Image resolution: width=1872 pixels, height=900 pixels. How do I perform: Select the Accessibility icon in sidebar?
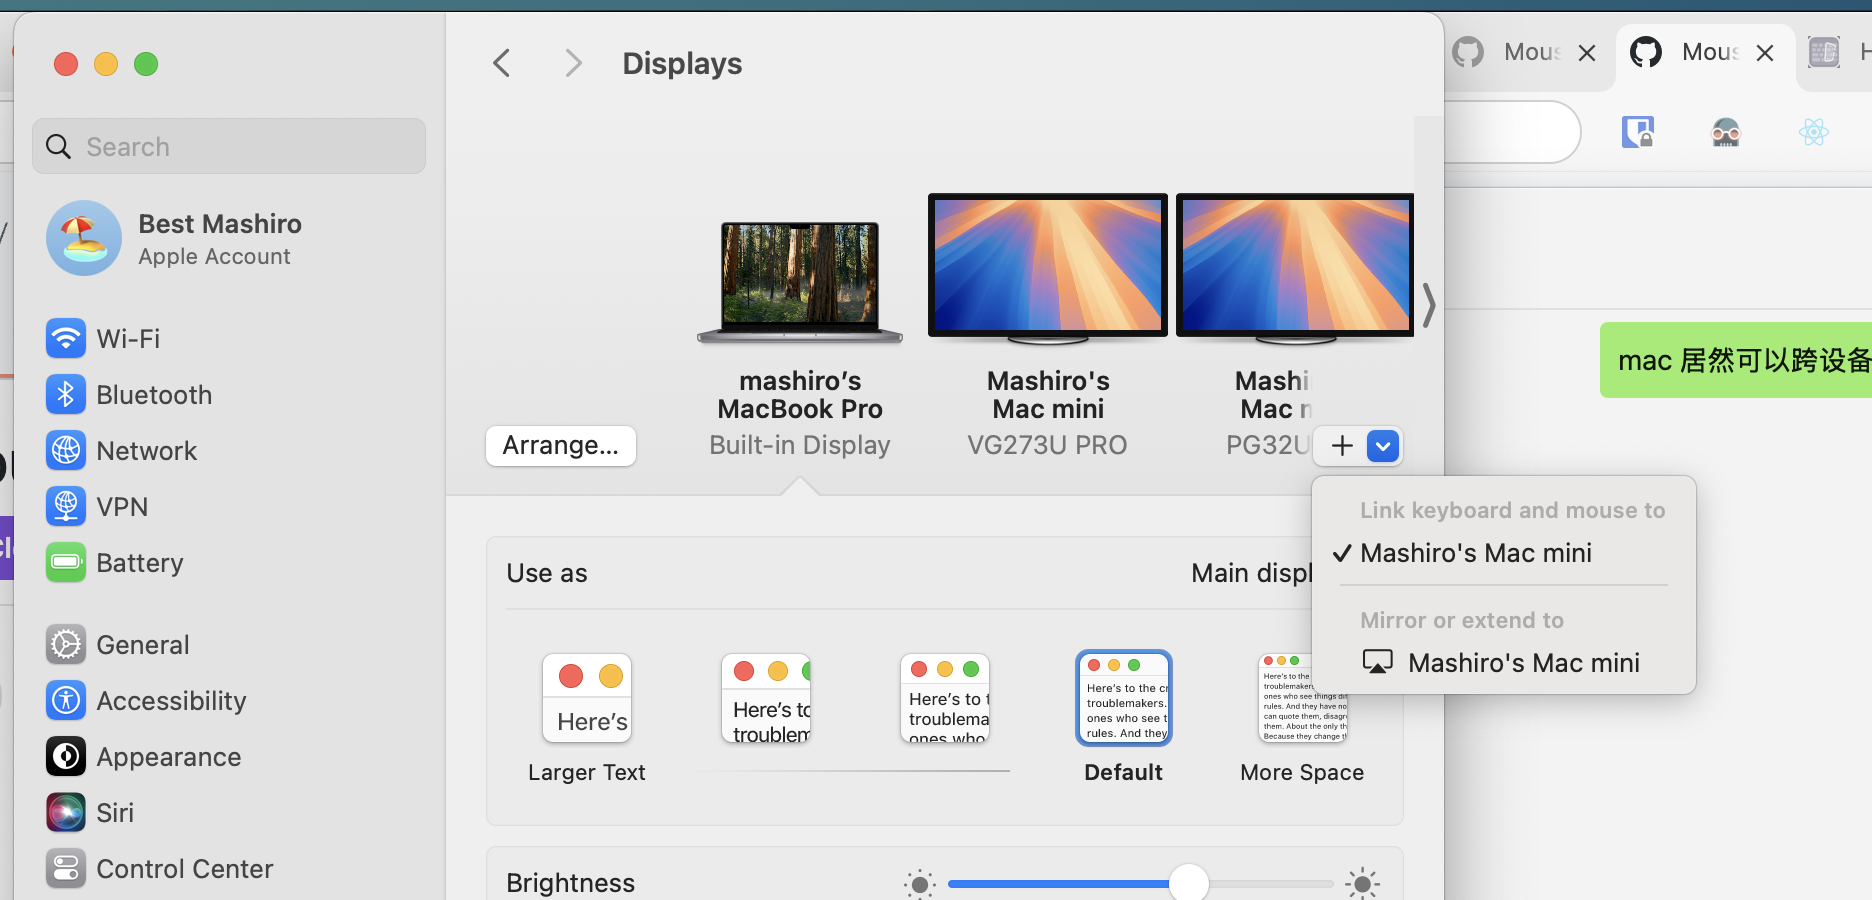click(x=66, y=701)
